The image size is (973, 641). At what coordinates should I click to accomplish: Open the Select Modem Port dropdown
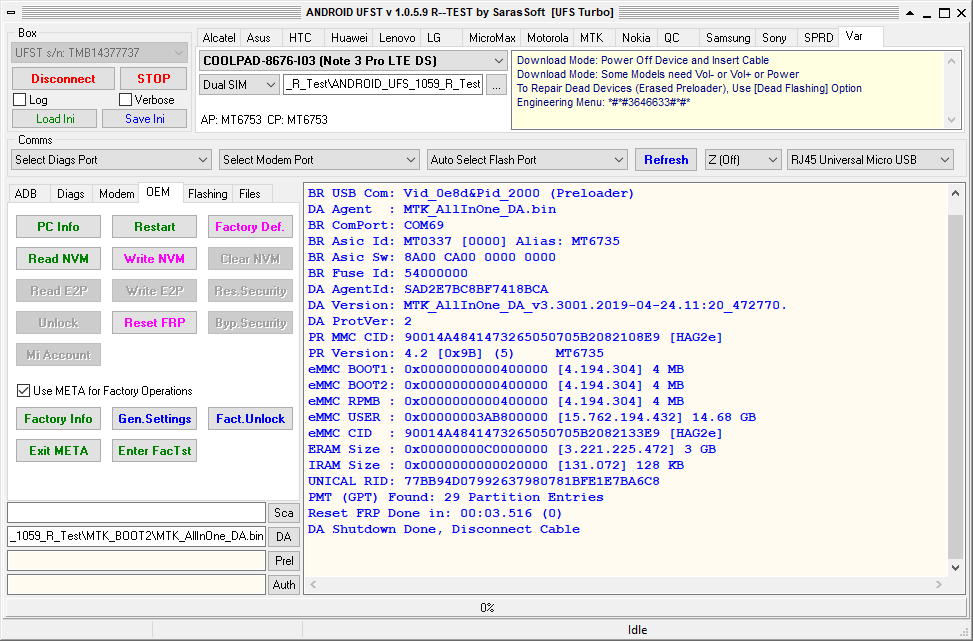point(320,159)
